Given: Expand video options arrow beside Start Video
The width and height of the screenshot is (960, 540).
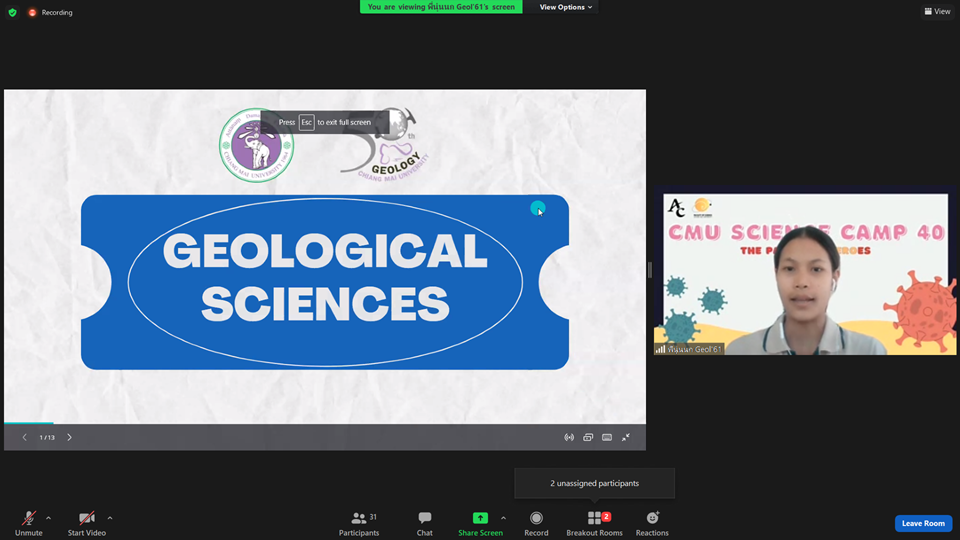Looking at the screenshot, I should 109,518.
